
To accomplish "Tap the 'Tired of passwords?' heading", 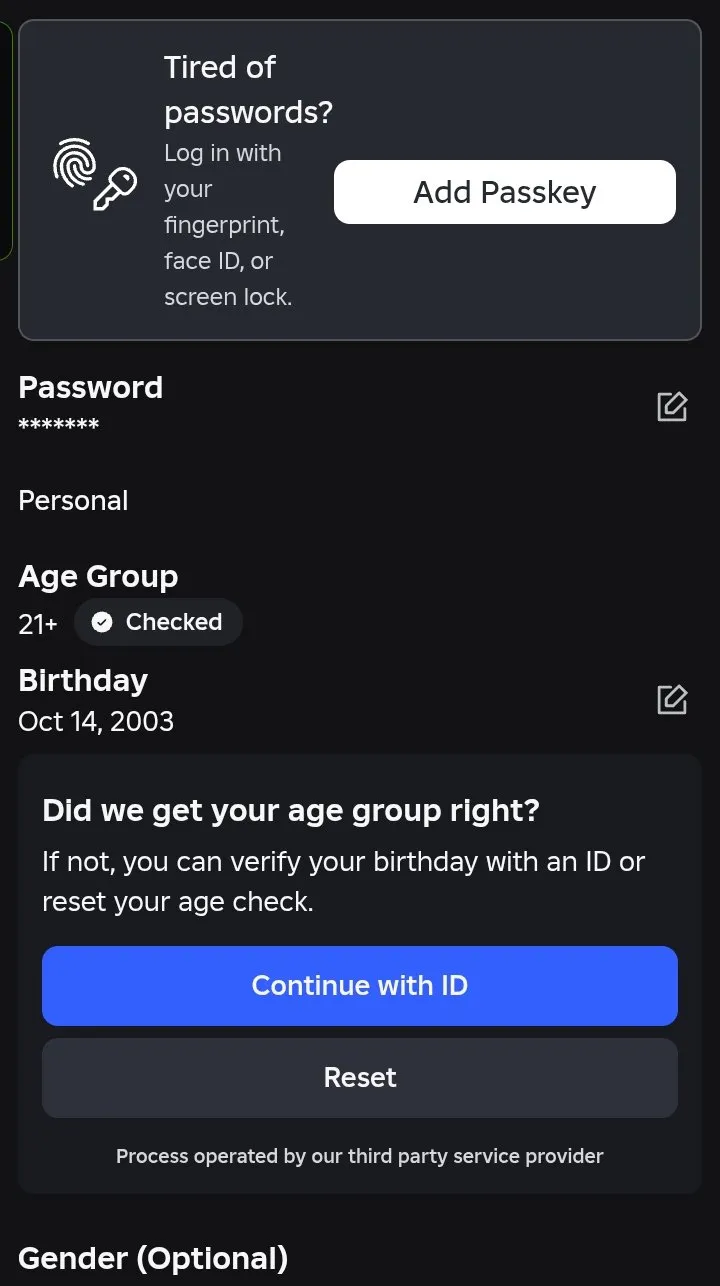I will coord(248,90).
